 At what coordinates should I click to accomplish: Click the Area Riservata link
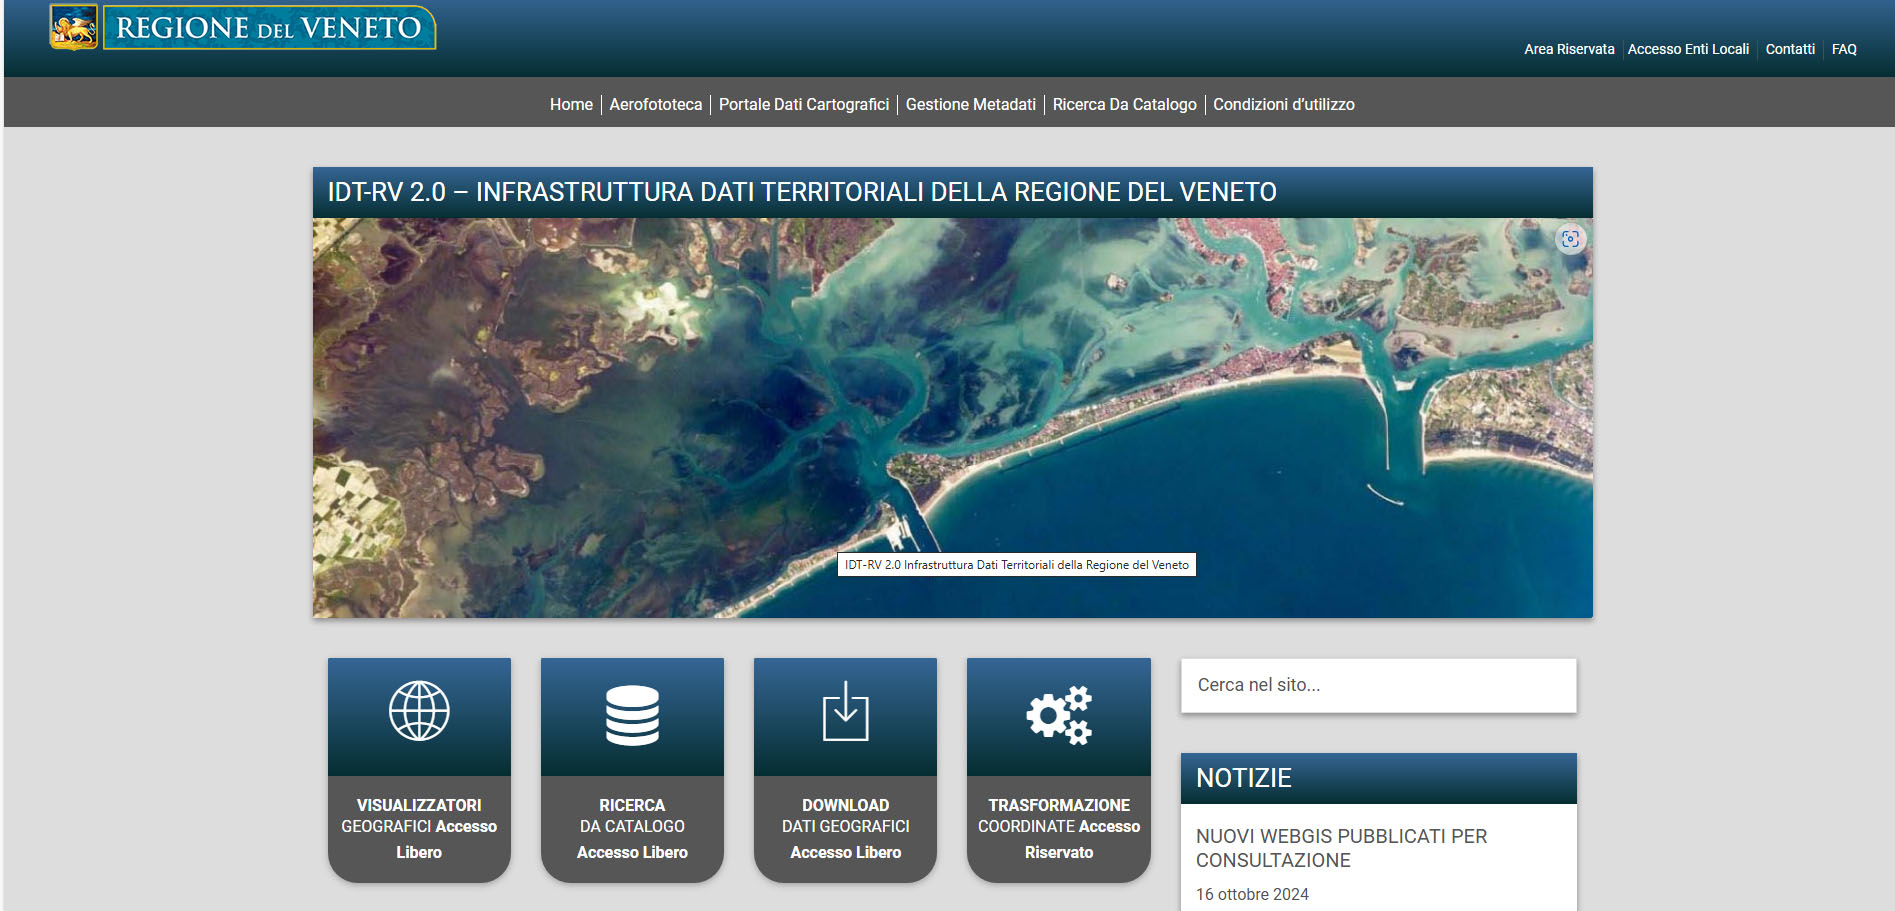(x=1569, y=49)
